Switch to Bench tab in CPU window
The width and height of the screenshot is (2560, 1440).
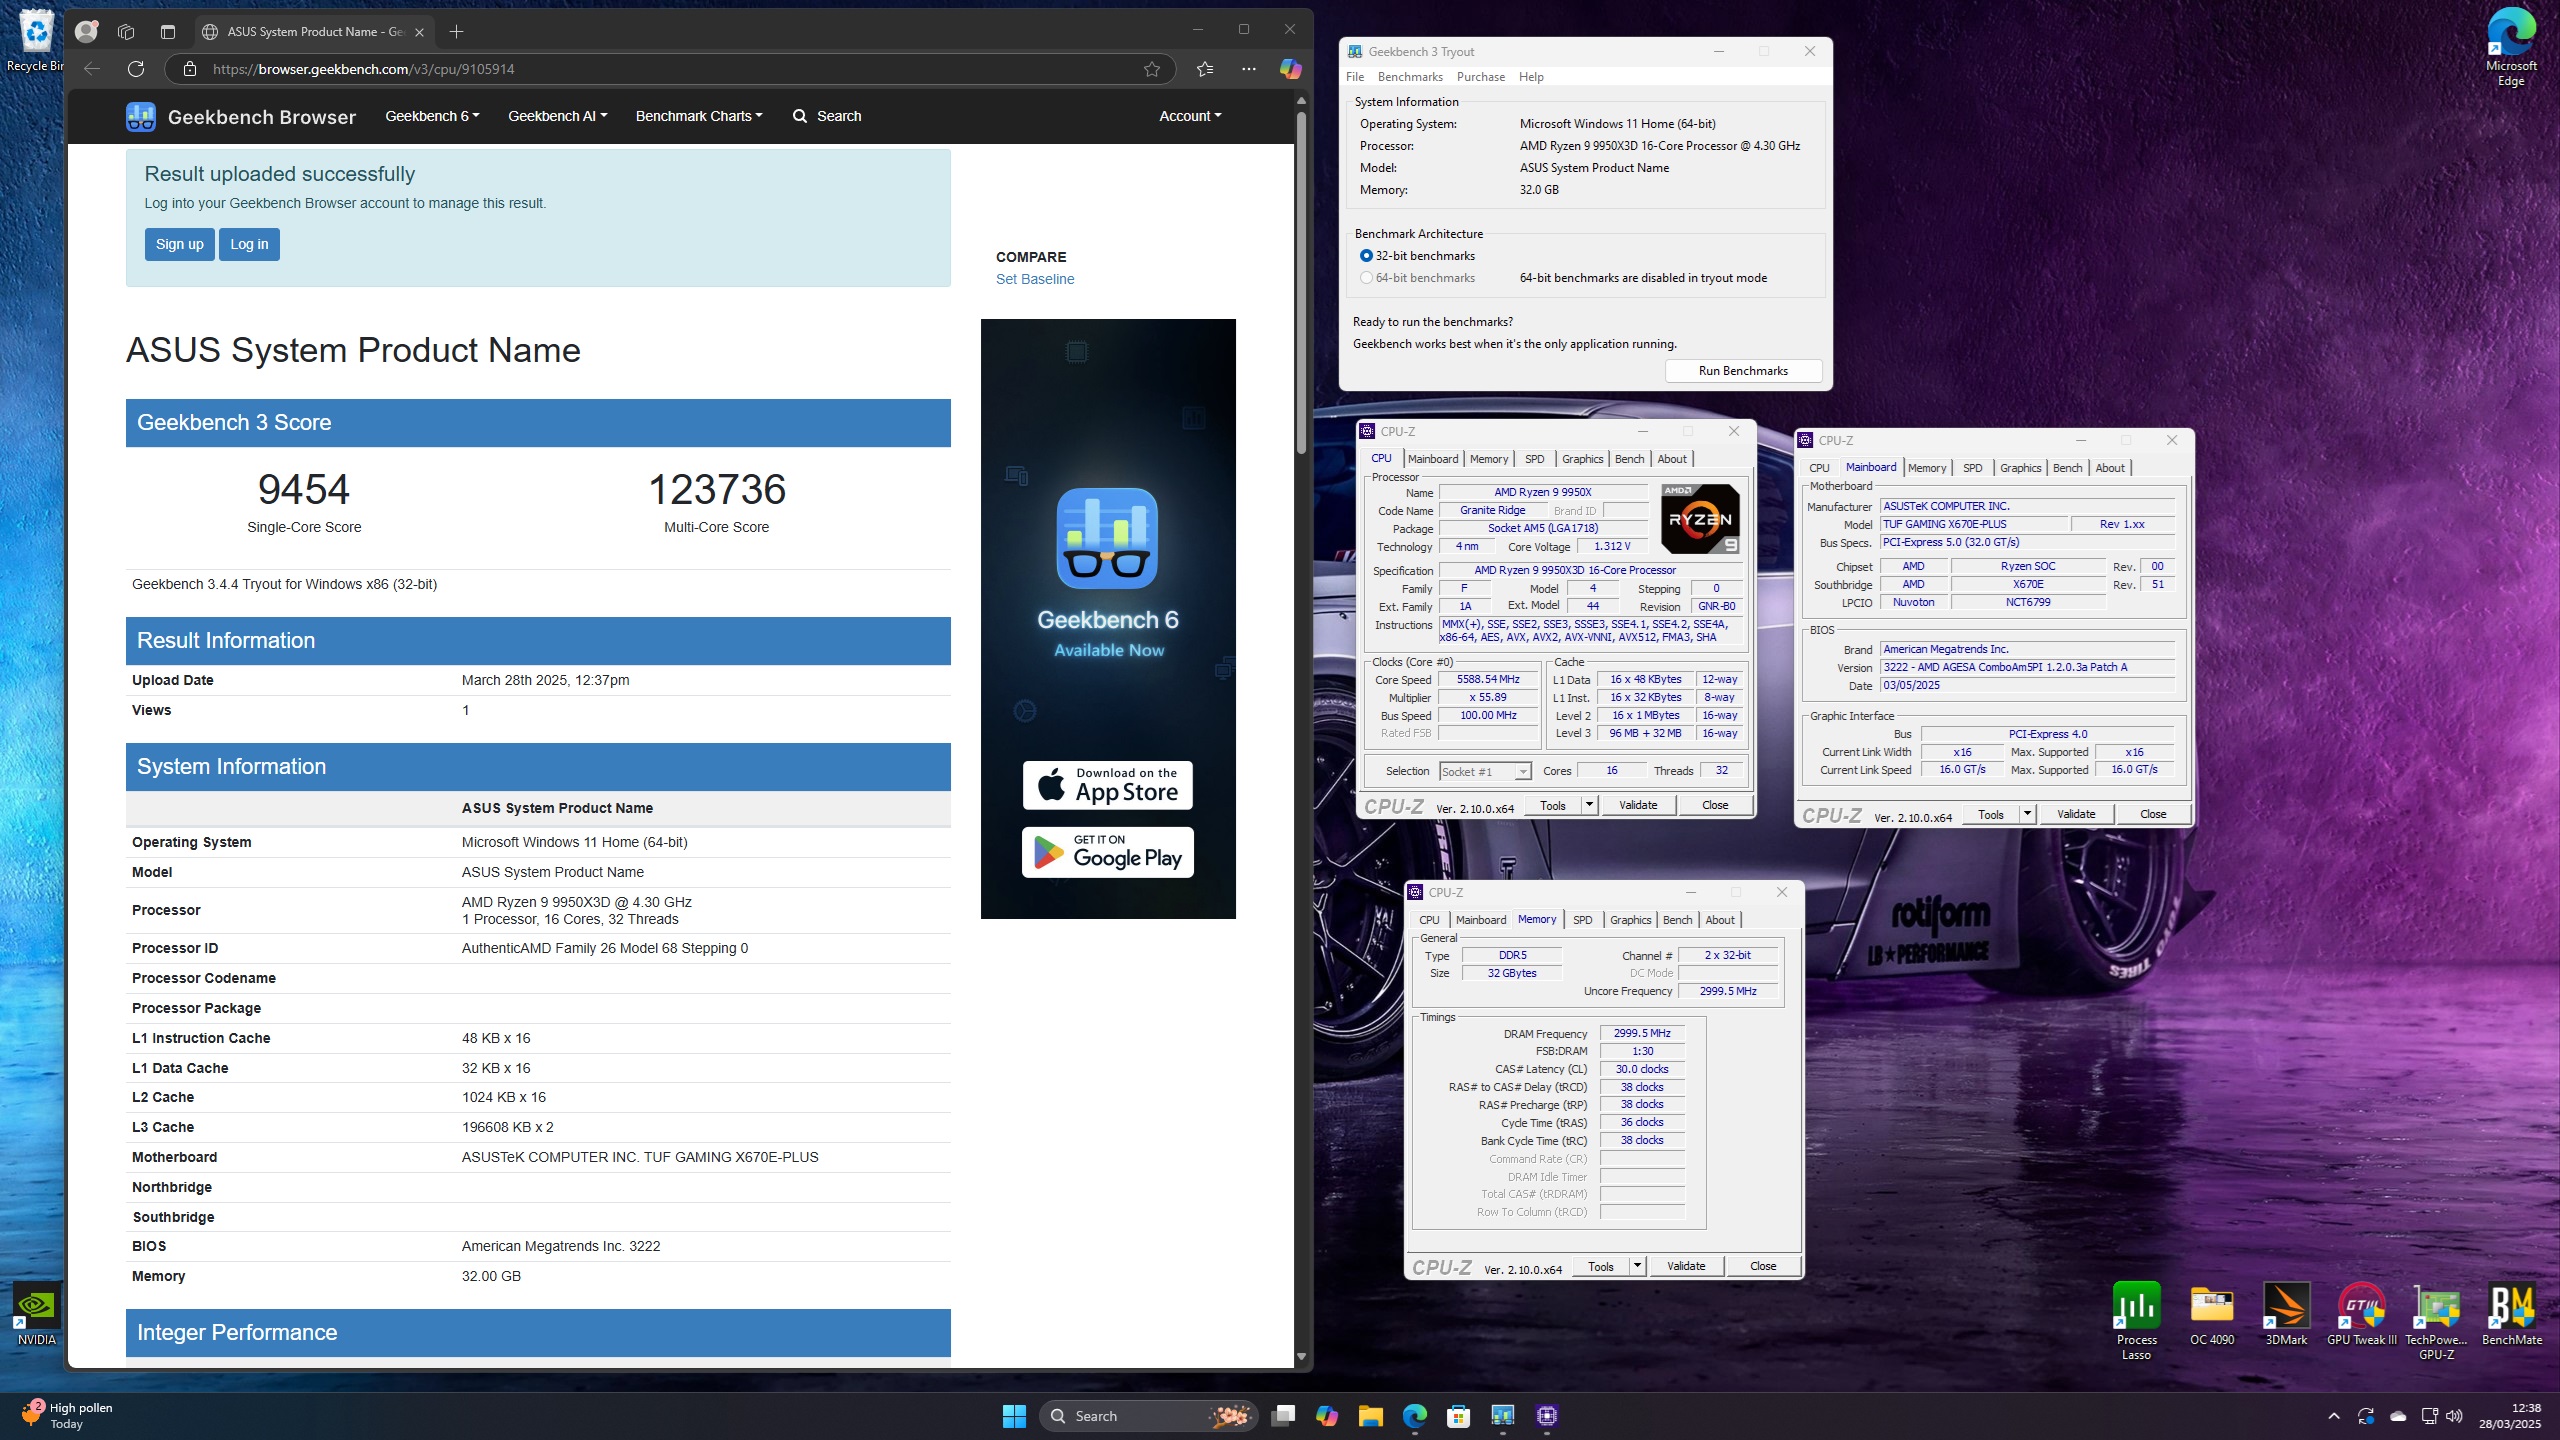1629,459
